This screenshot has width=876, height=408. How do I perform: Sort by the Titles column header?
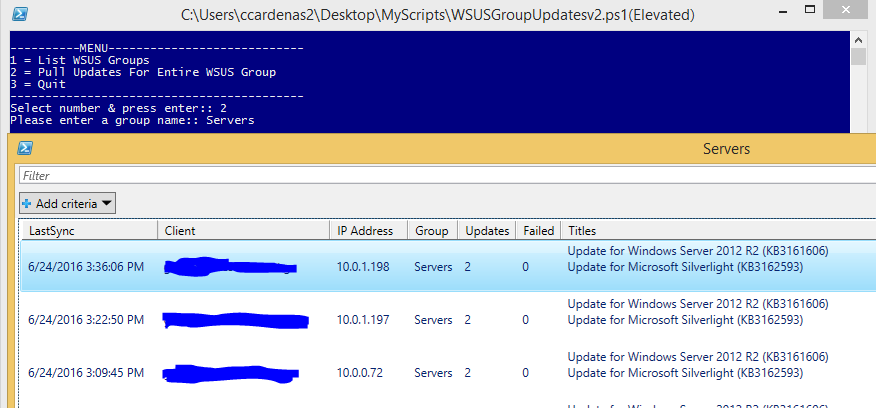pyautogui.click(x=718, y=231)
